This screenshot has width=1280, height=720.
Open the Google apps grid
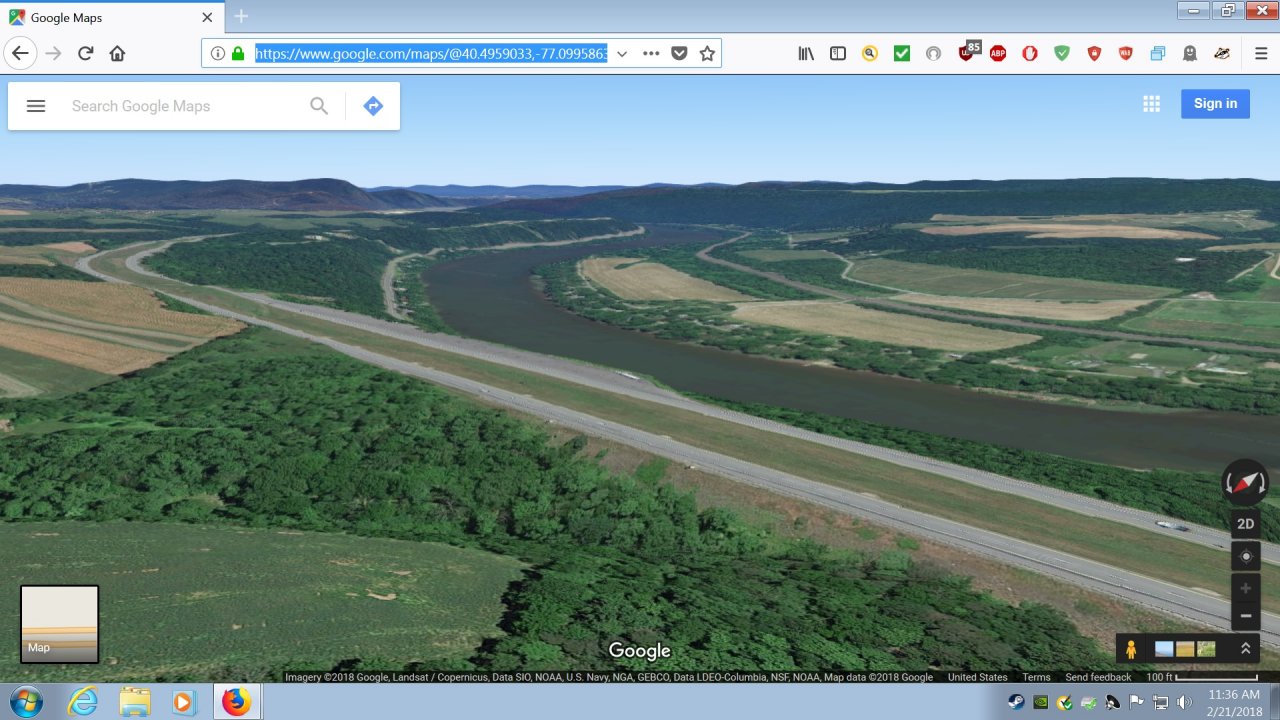(1152, 104)
